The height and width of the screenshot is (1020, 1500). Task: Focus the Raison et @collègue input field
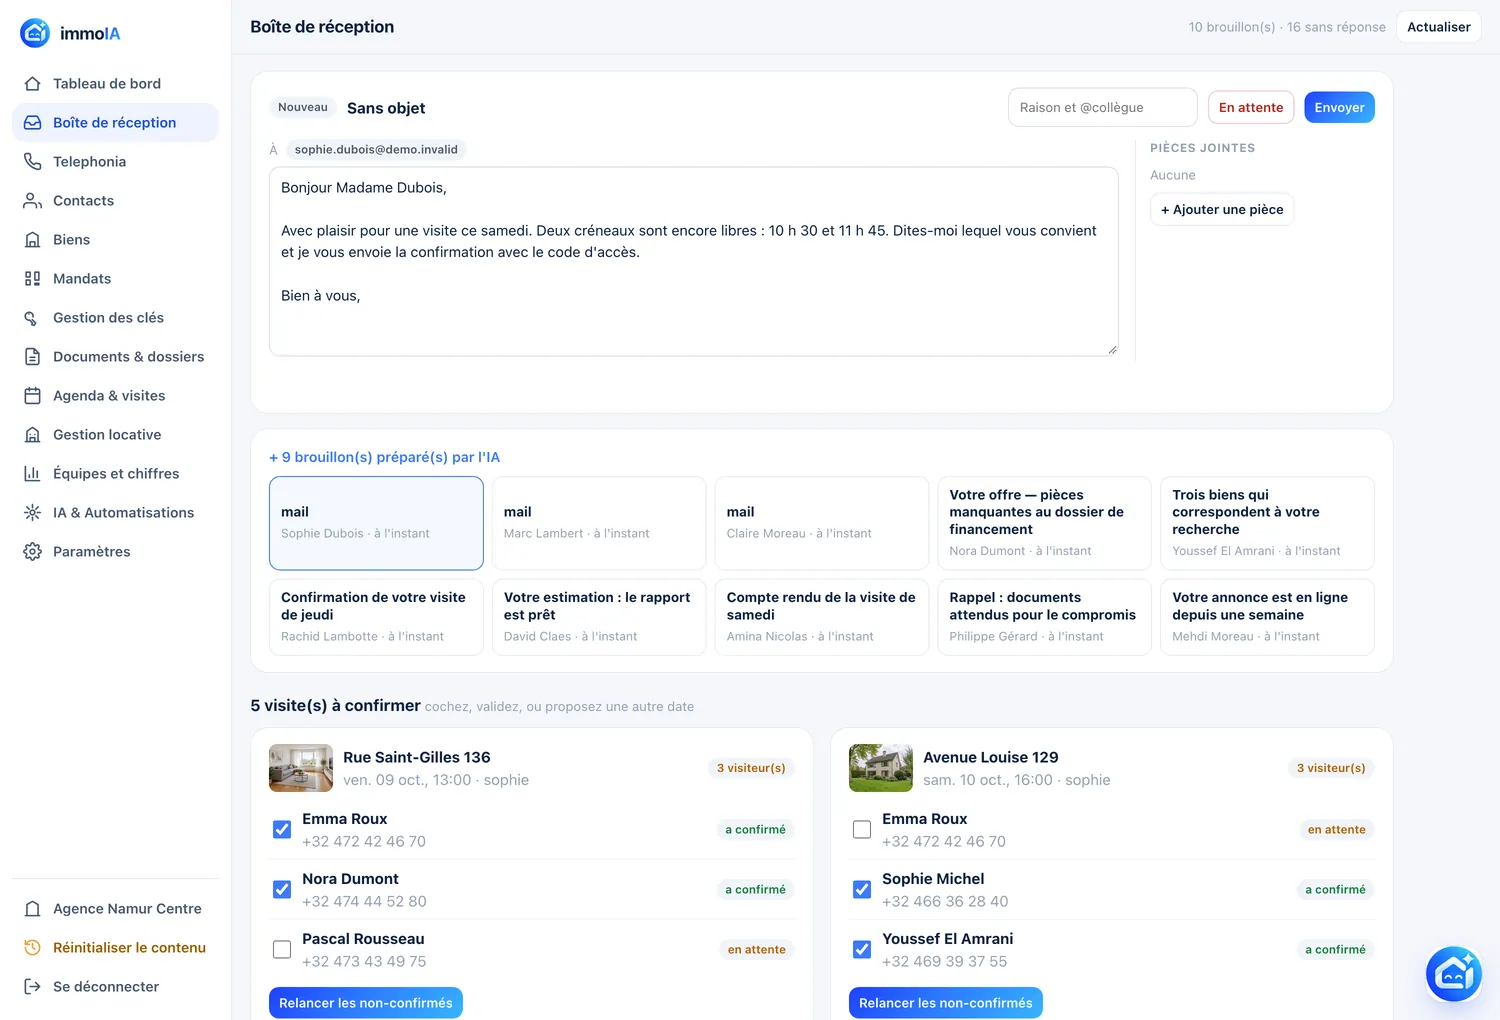(1103, 108)
